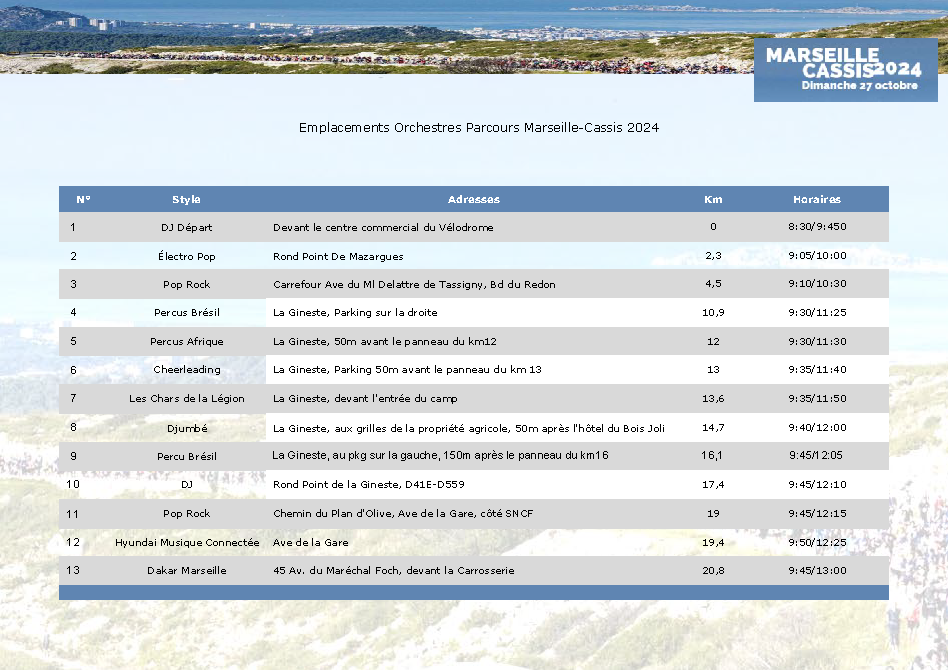Click the km value '13,6'
Viewport: 948px width, 670px height.
(x=713, y=398)
